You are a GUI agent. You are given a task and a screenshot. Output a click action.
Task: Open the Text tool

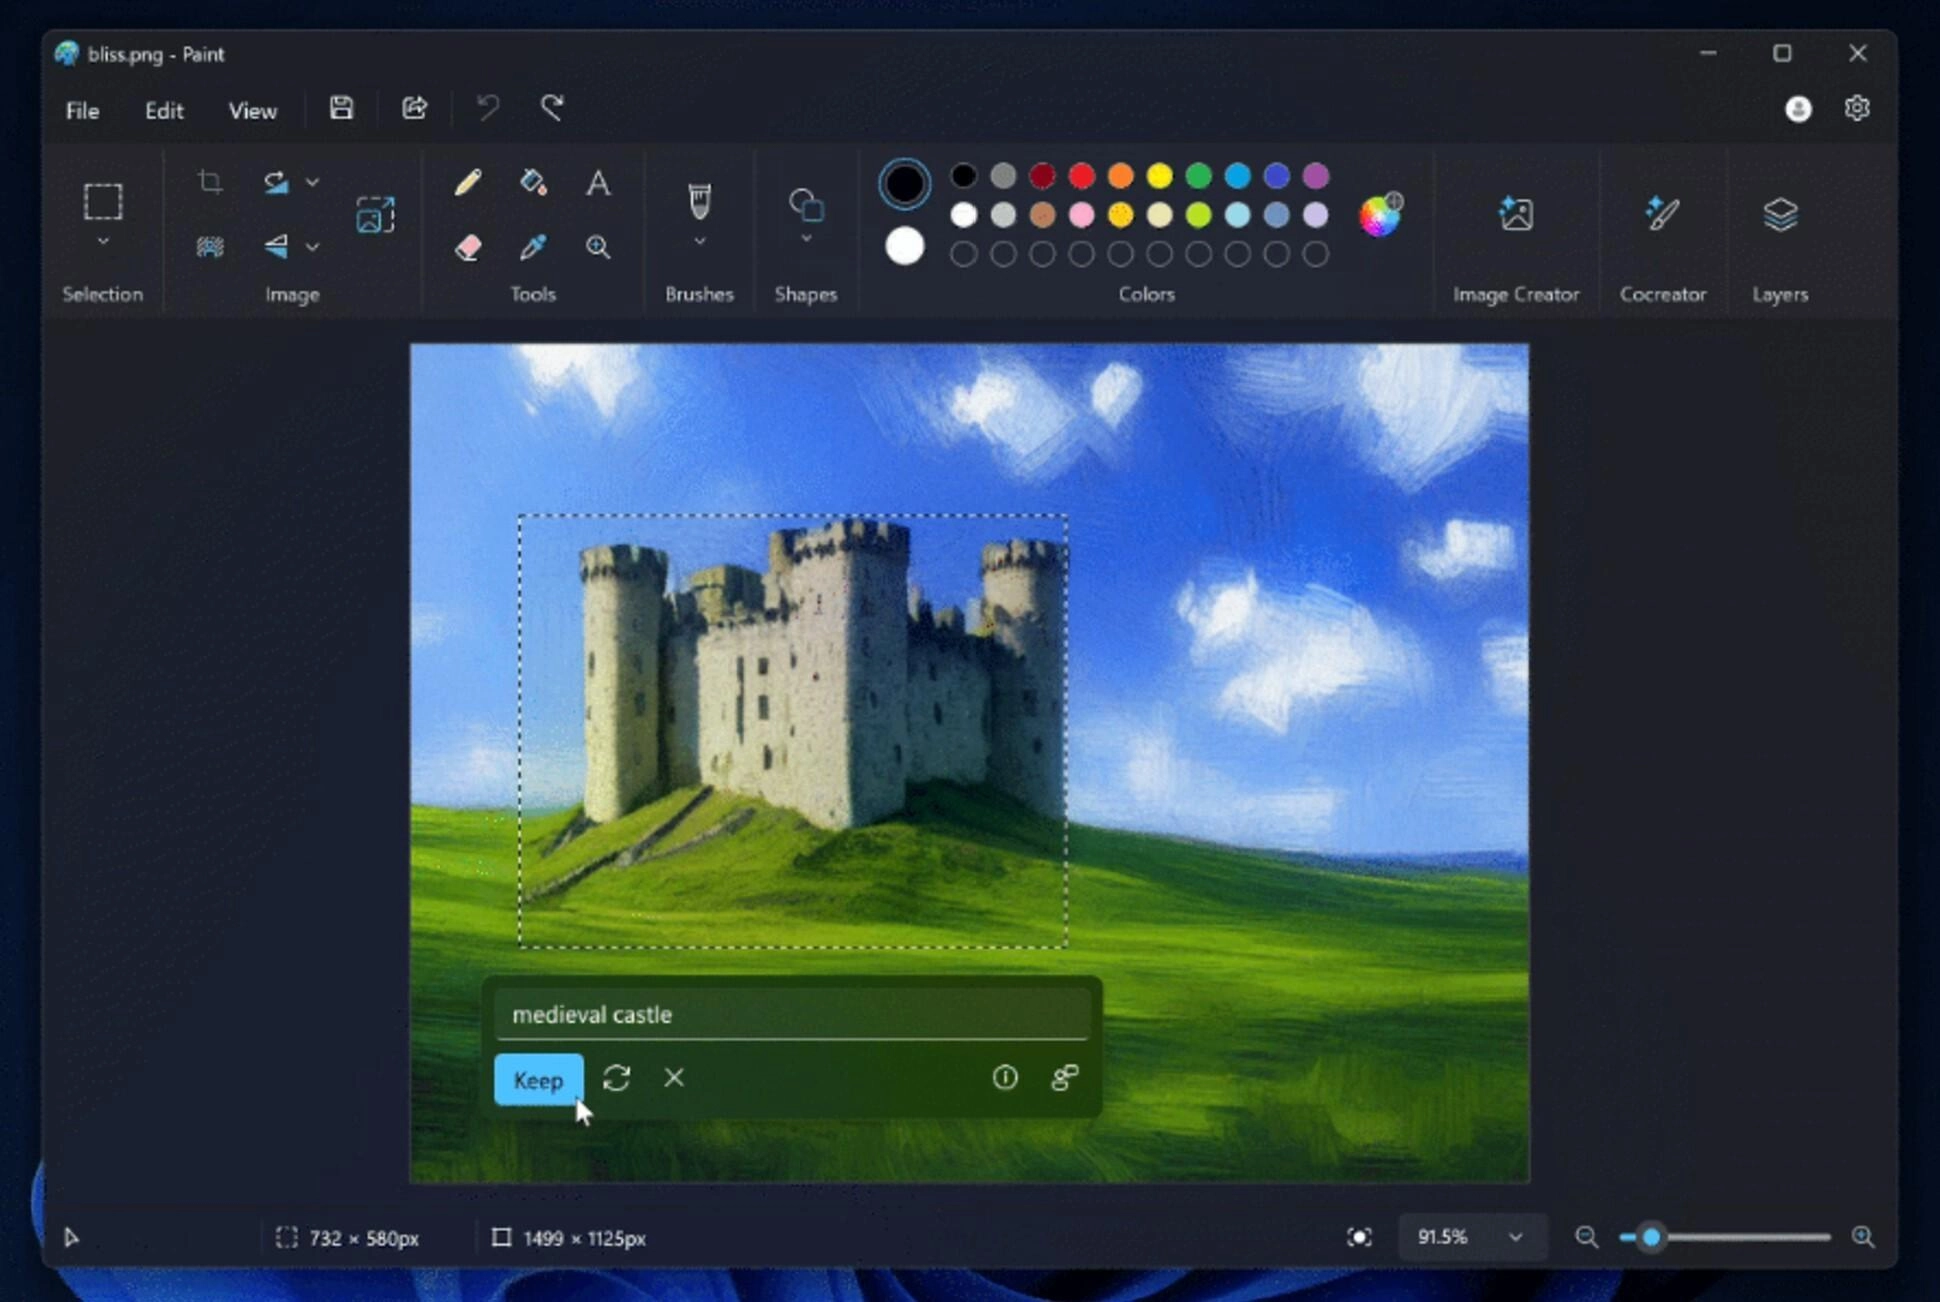tap(597, 183)
